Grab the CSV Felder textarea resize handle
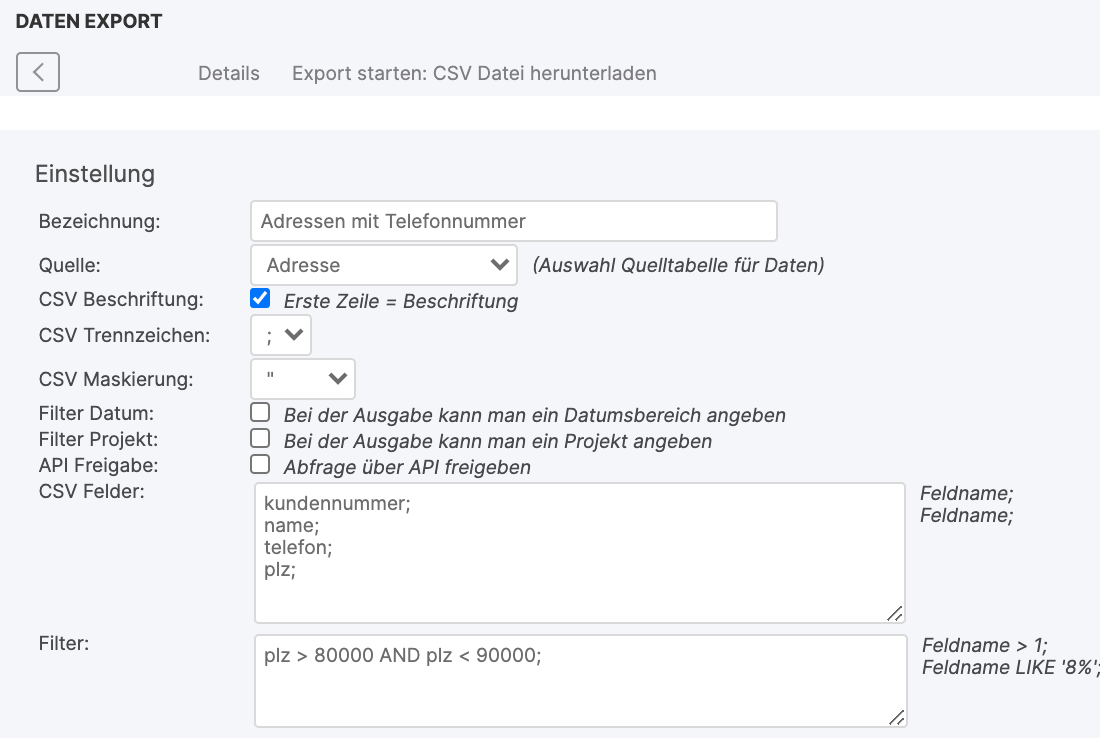1100x738 pixels. click(895, 613)
